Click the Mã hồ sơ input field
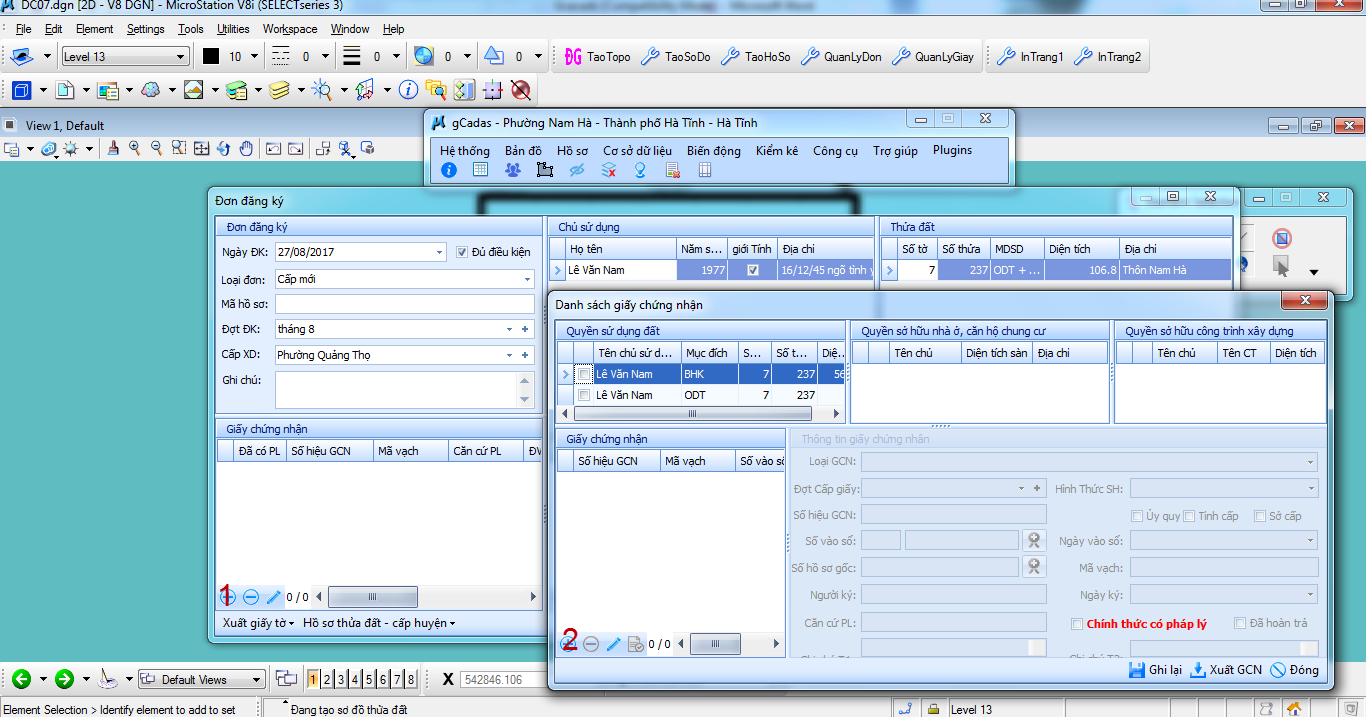 [404, 304]
